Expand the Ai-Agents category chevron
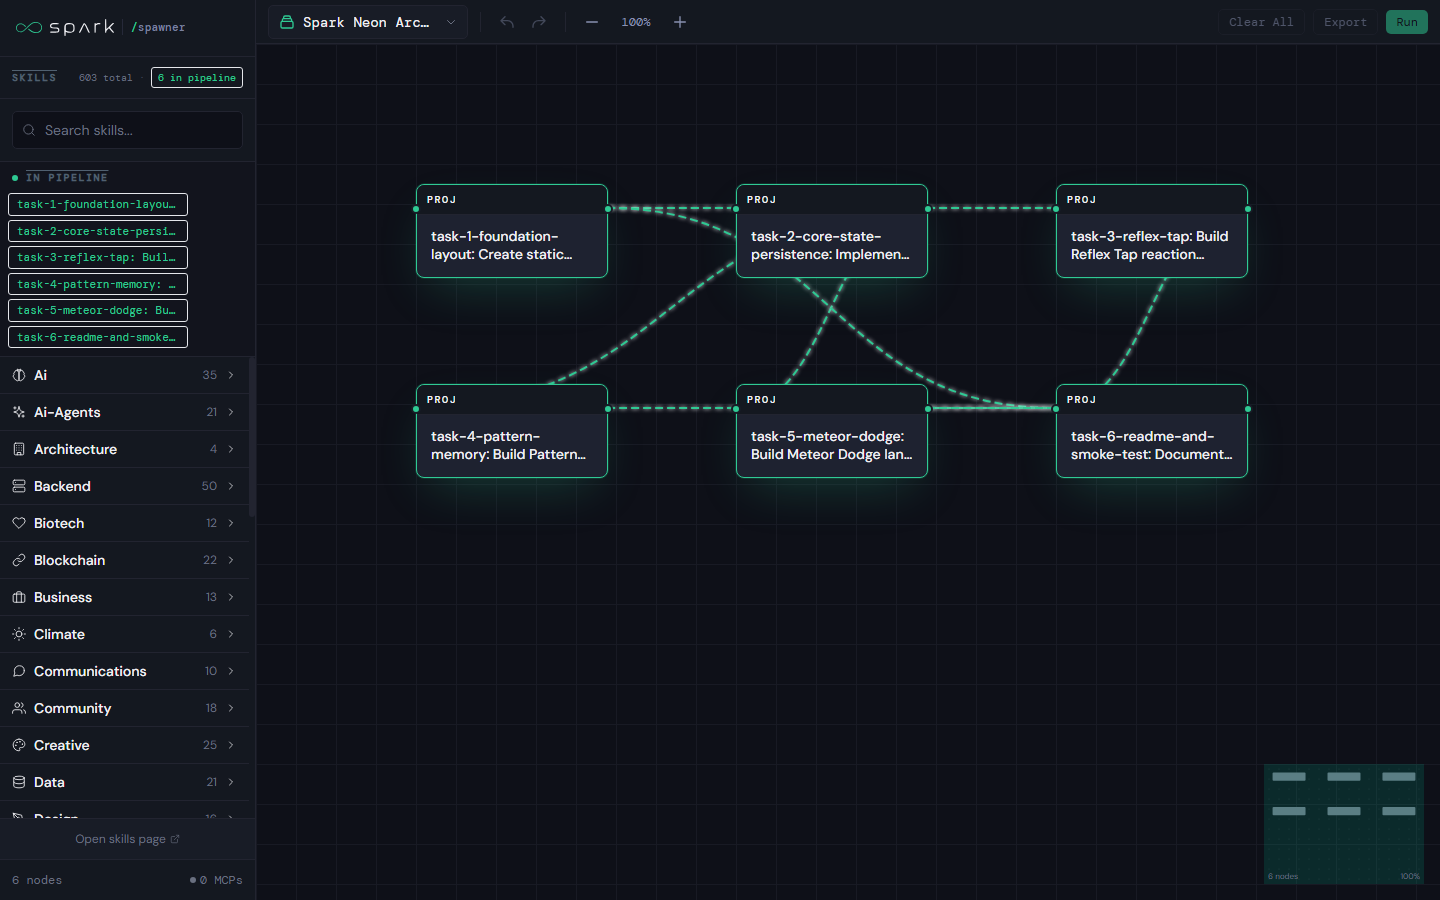Image resolution: width=1440 pixels, height=900 pixels. (x=231, y=412)
